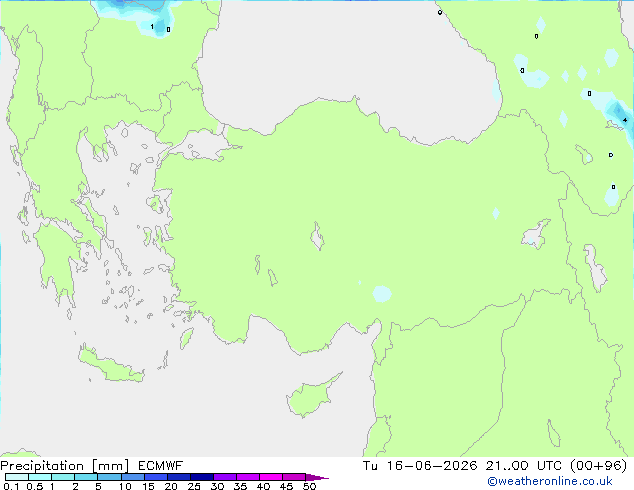Click the weatheronline.co.uk copyright link
Viewport: 634px width, 490px height.
tap(549, 481)
